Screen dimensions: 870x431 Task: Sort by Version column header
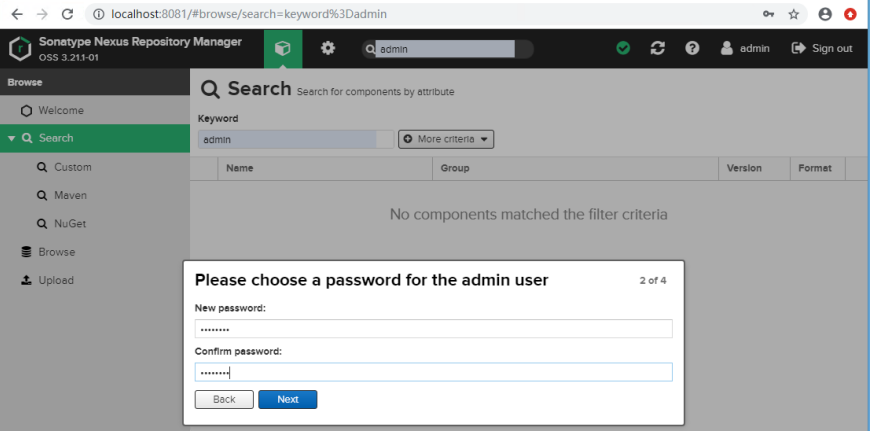click(x=755, y=168)
